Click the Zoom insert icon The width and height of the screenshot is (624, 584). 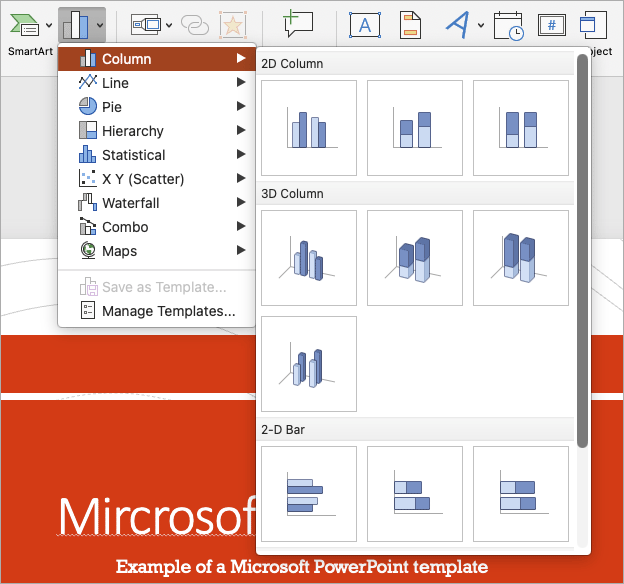point(146,25)
